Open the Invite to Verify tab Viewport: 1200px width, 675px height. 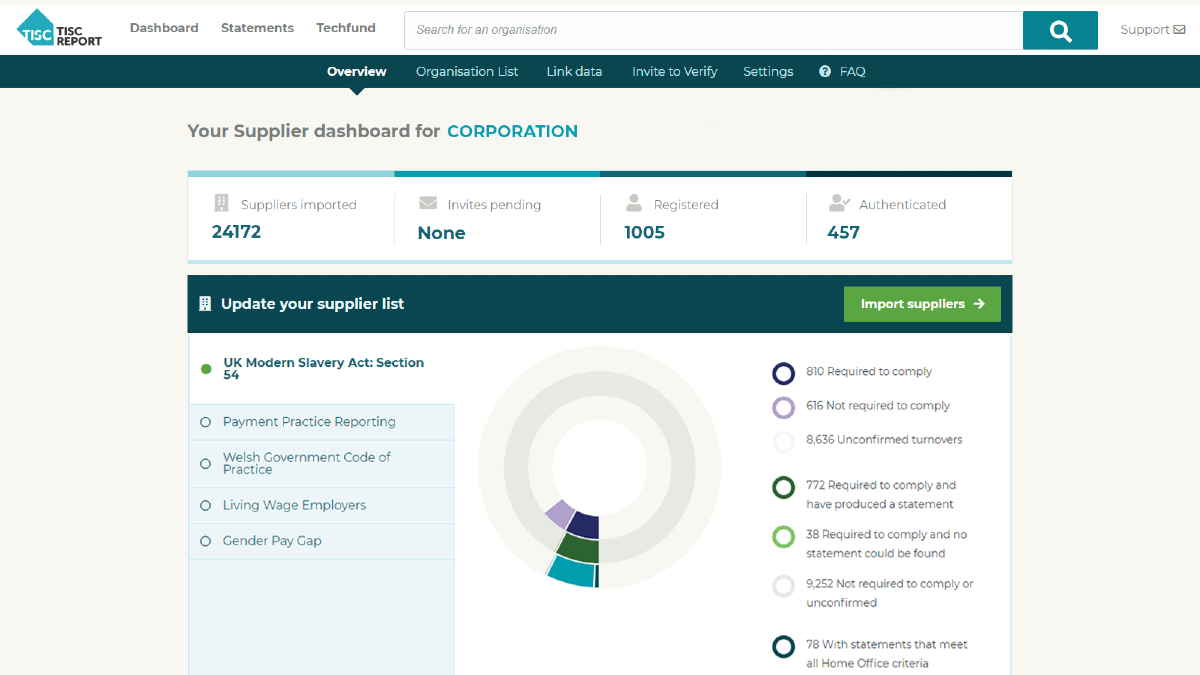(x=674, y=71)
